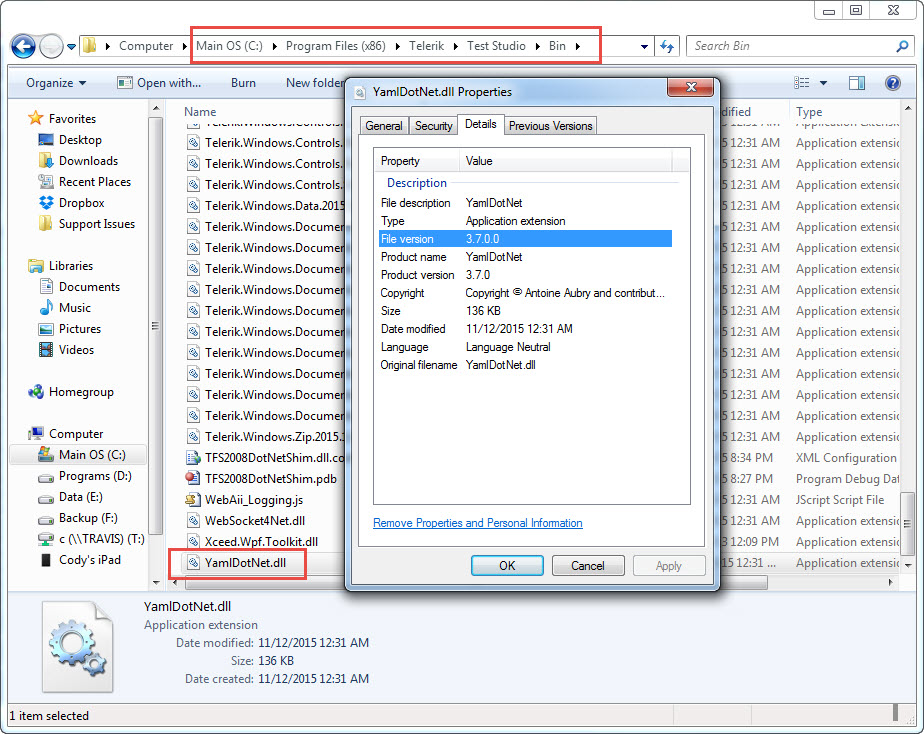Click TFS2008DotNetShim.dll.config file icon
Viewport: 924px width, 734px height.
(193, 458)
